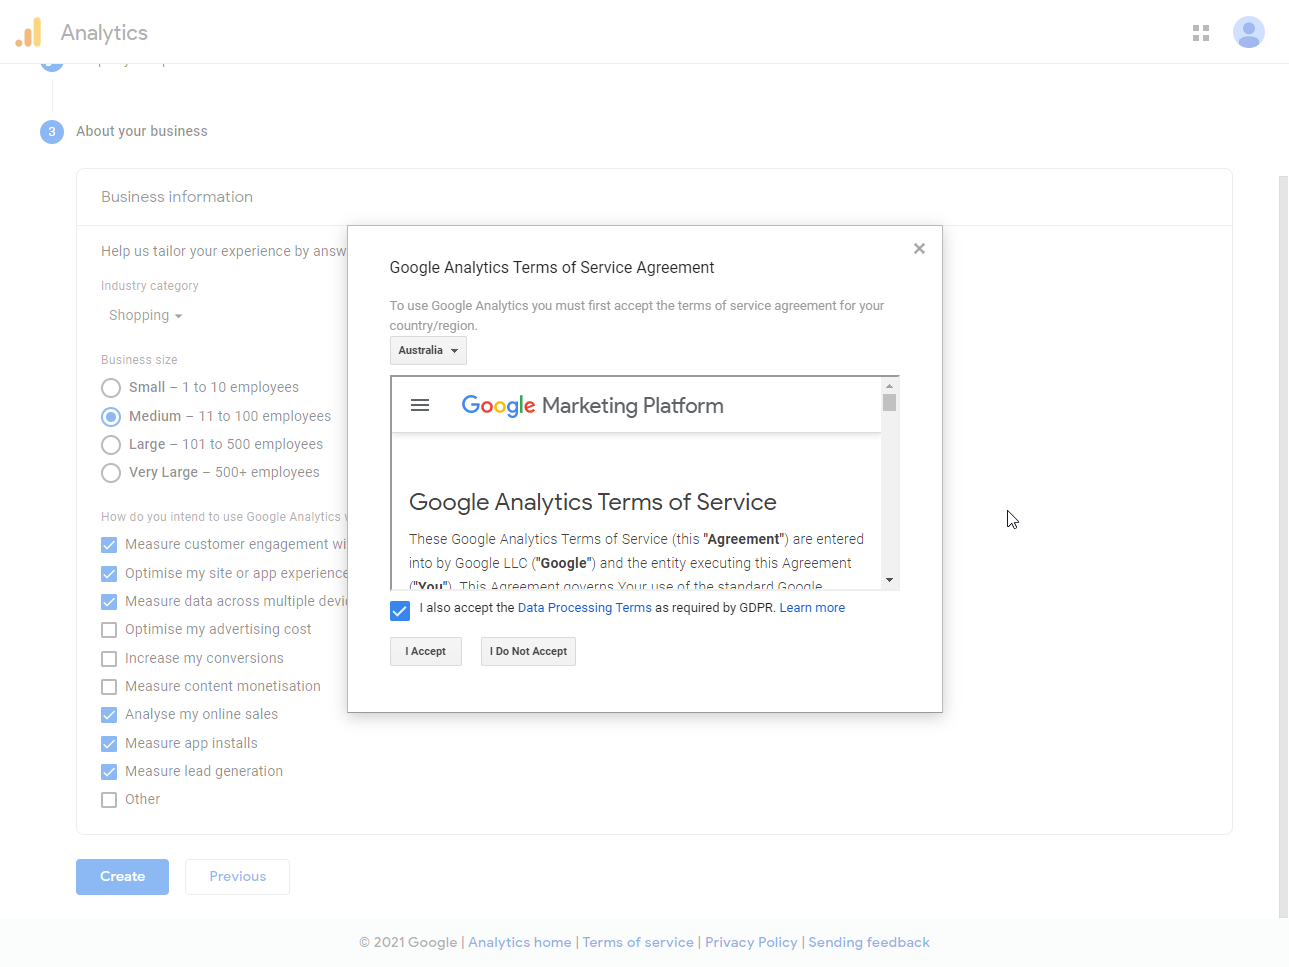Screen dimensions: 1289x967
Task: Toggle Measure customer engagement checkbox
Action: (109, 545)
